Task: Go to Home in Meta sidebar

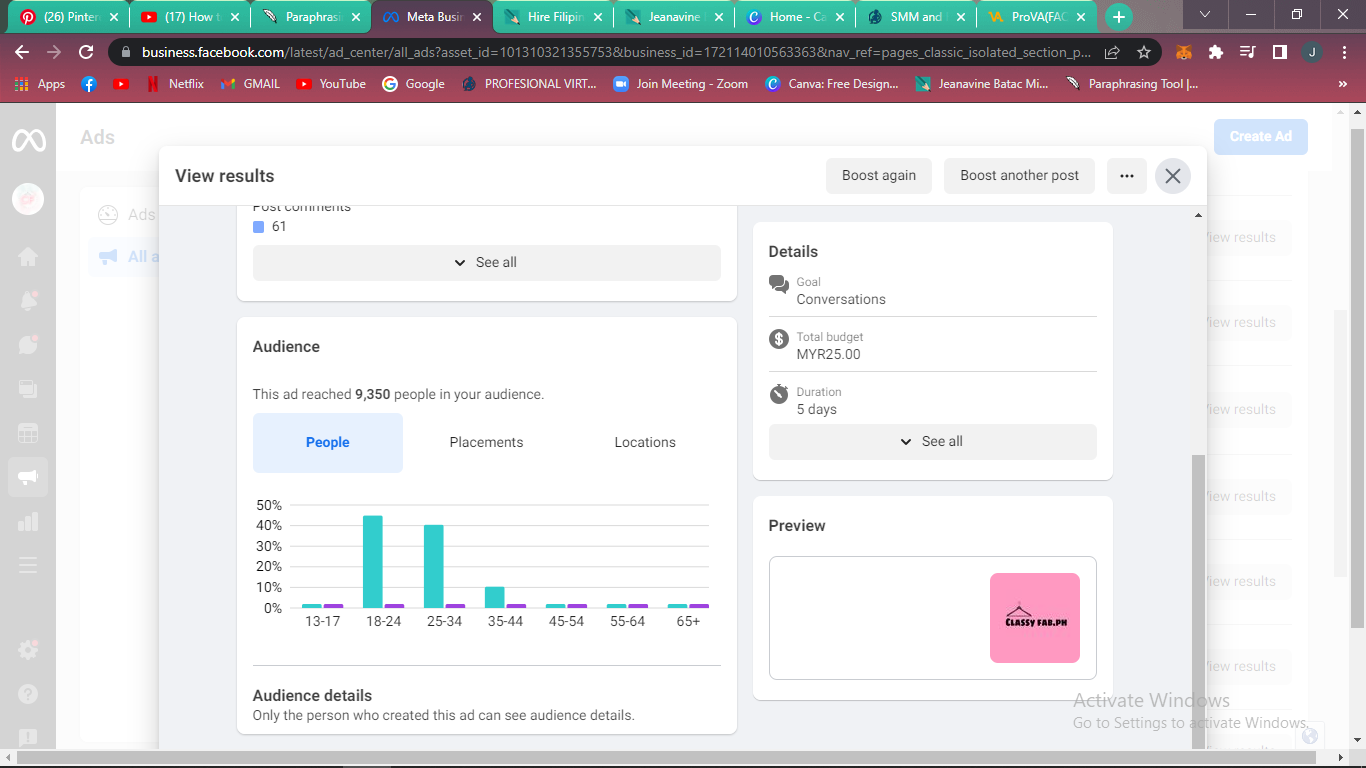Action: coord(28,257)
